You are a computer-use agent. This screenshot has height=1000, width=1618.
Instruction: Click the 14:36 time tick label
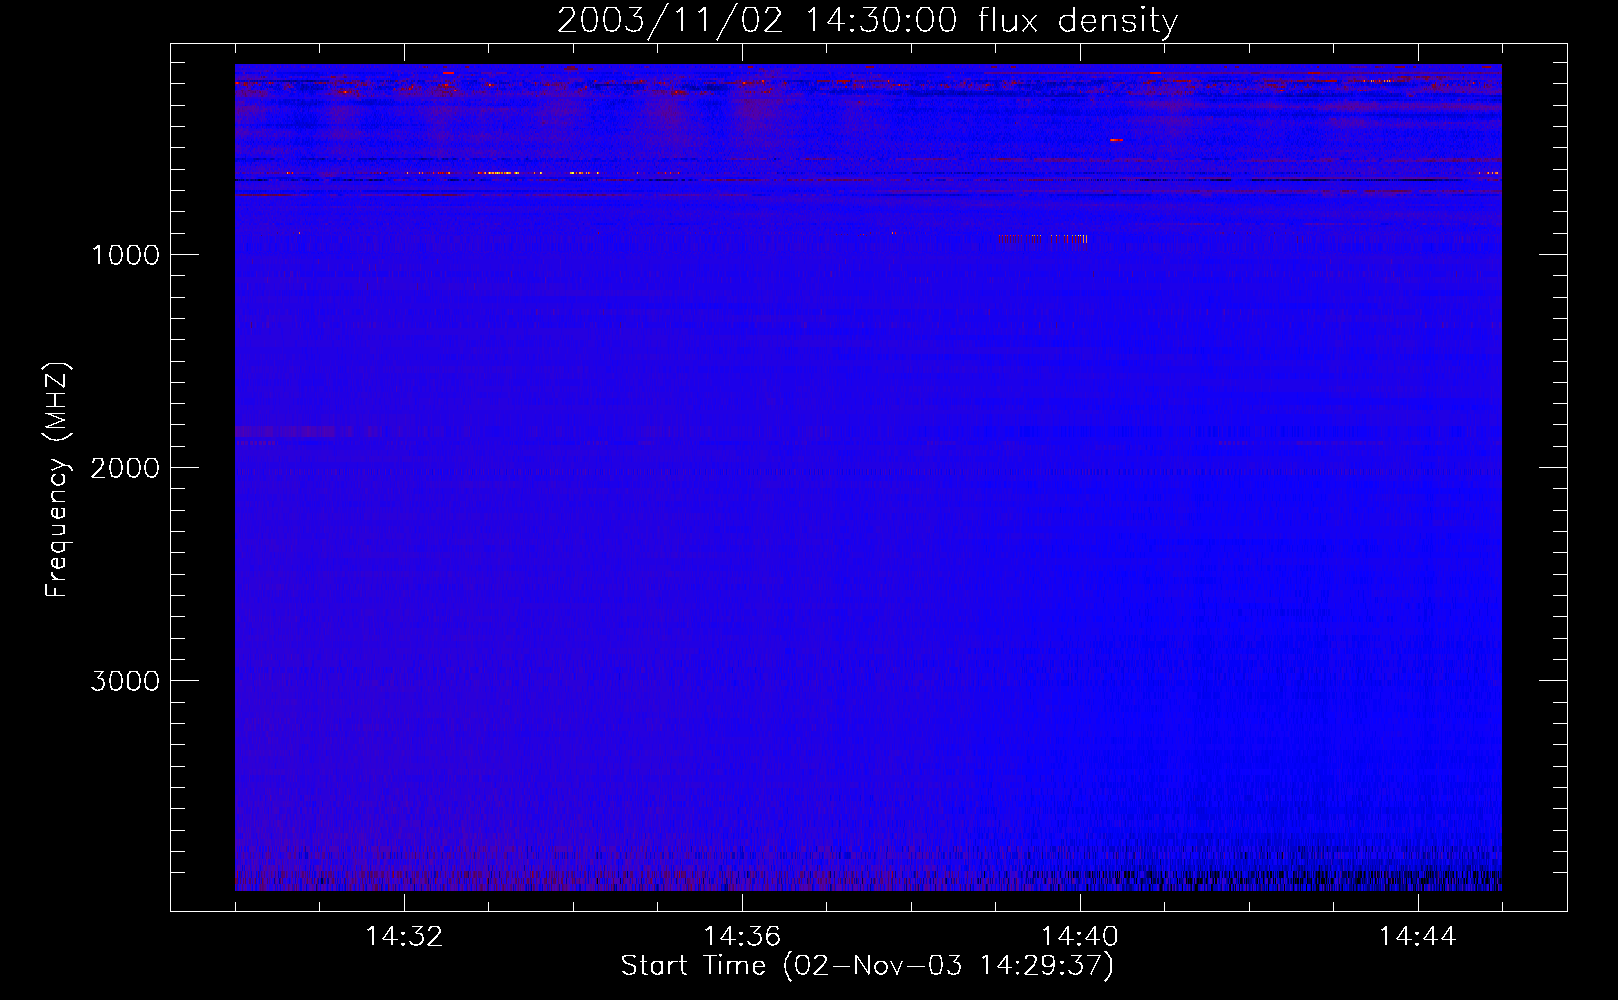click(742, 937)
